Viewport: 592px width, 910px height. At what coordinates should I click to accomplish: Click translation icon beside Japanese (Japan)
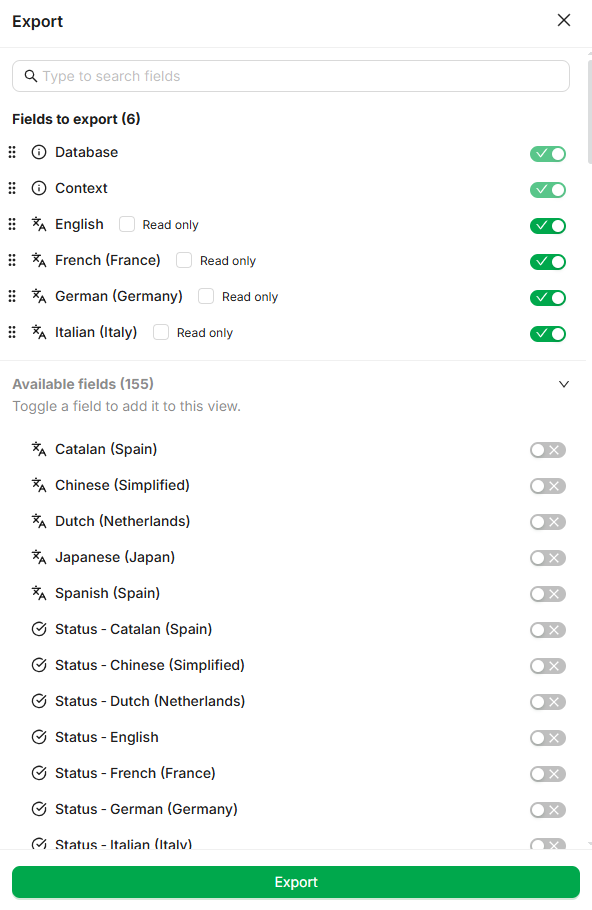point(39,557)
